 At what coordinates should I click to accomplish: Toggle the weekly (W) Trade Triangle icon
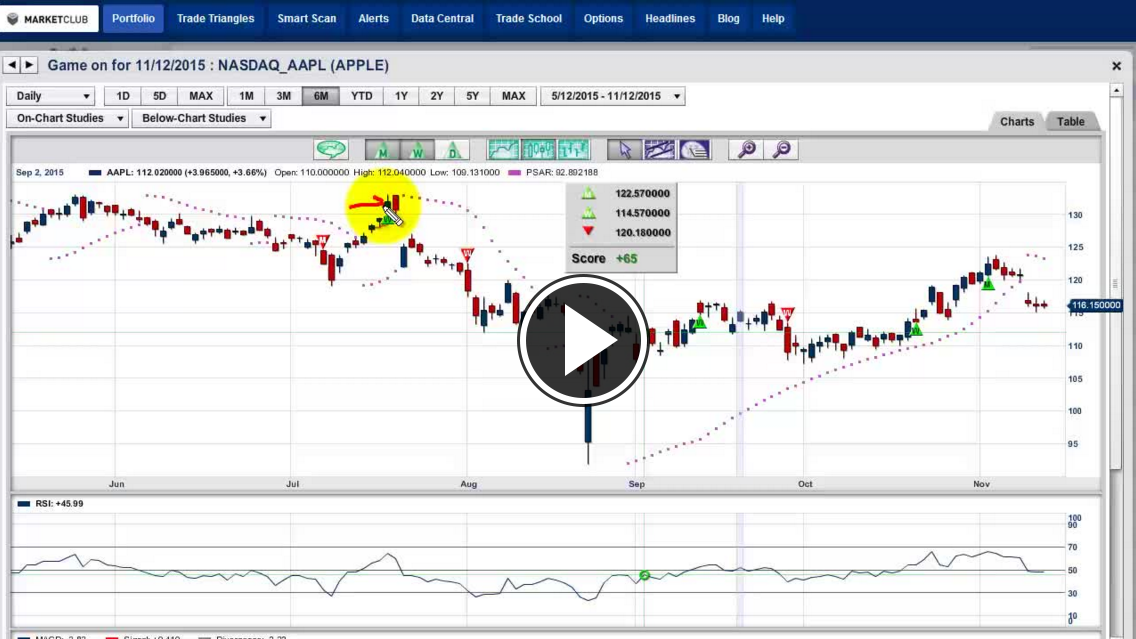417,150
